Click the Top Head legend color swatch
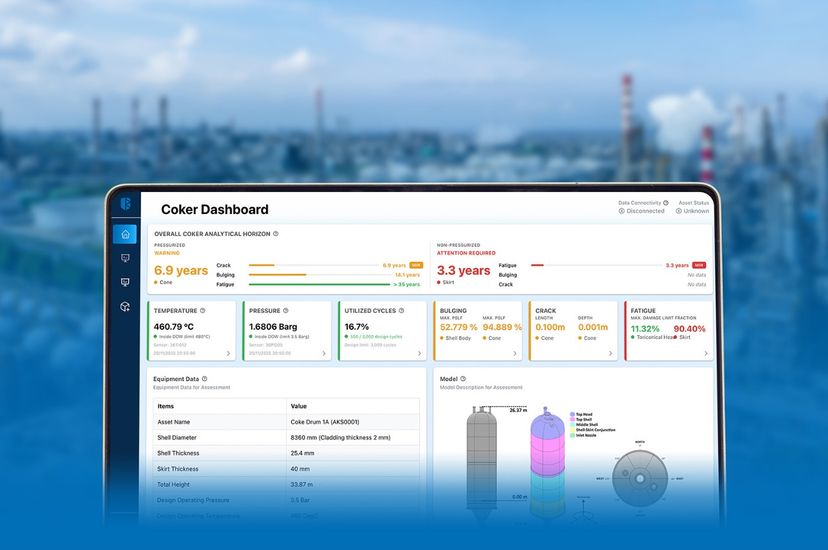This screenshot has height=550, width=828. 572,415
